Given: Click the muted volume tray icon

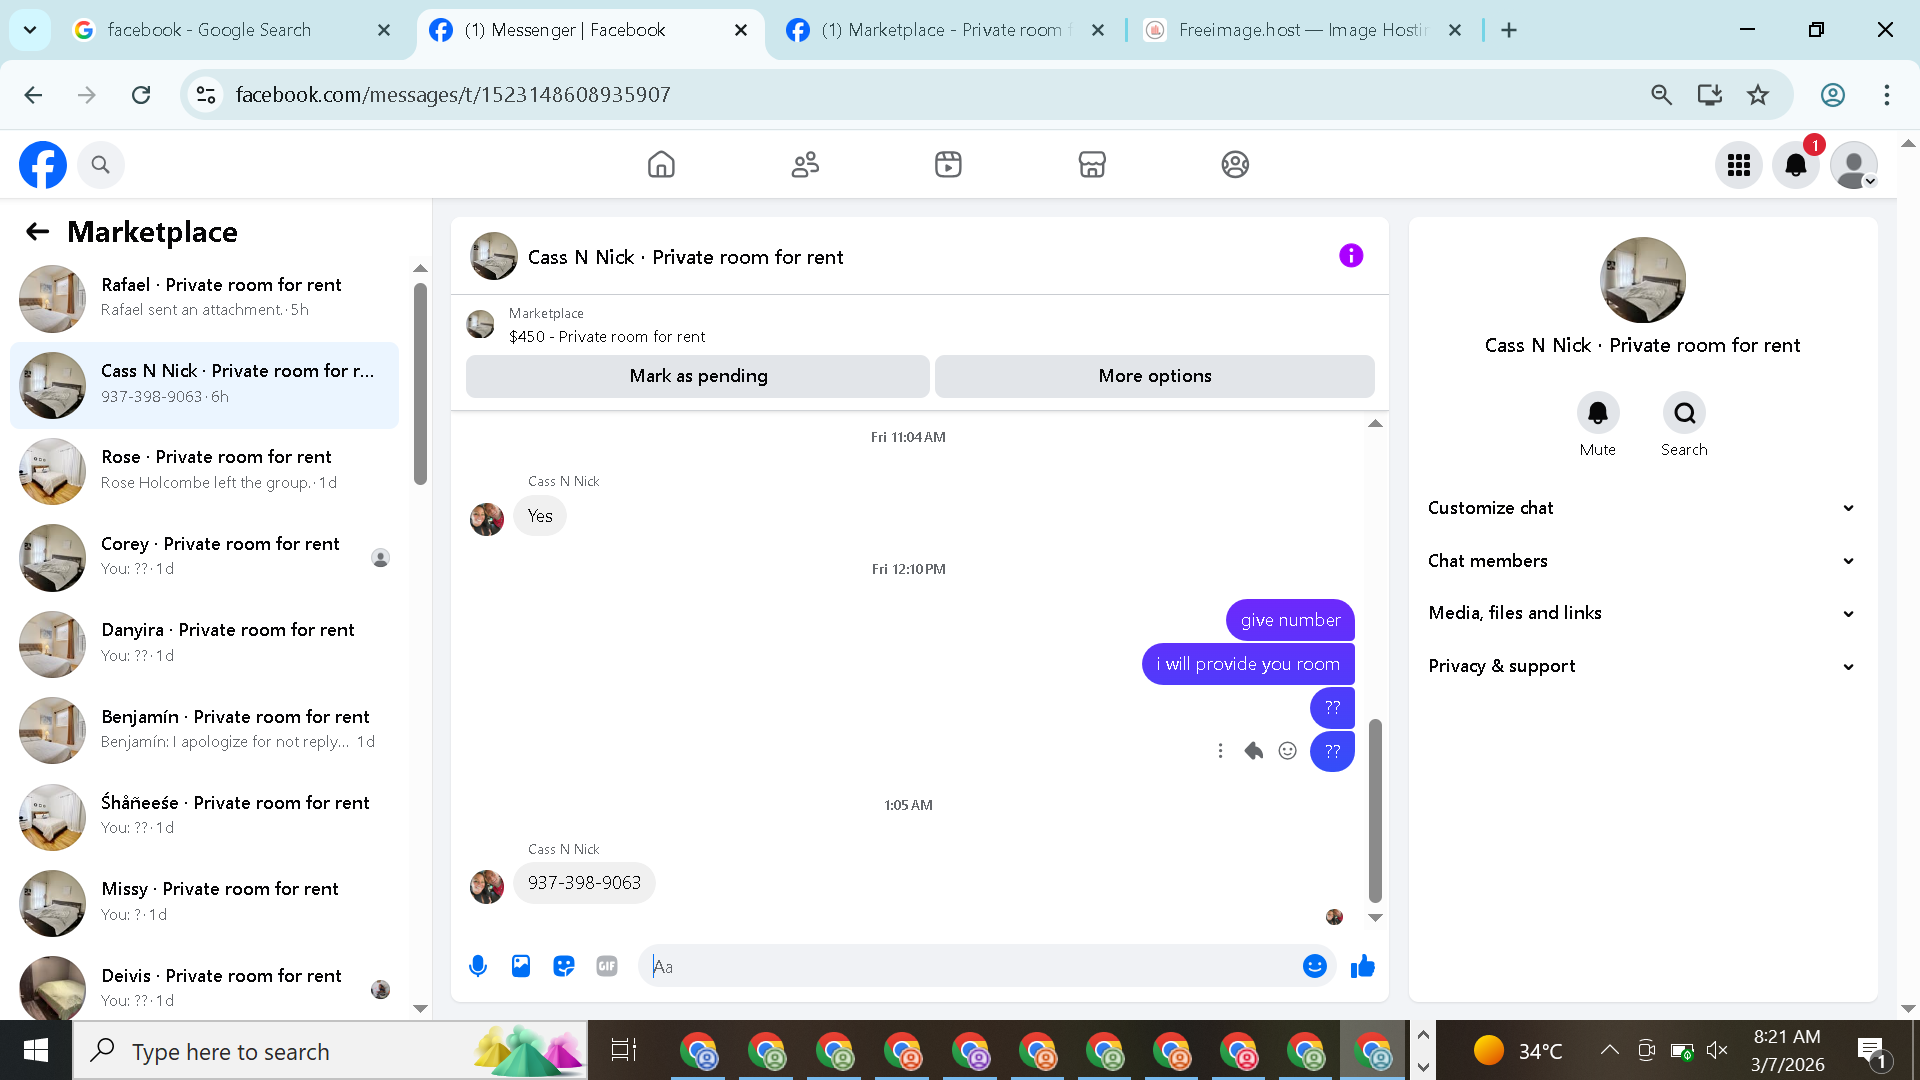Looking at the screenshot, I should point(1717,1050).
